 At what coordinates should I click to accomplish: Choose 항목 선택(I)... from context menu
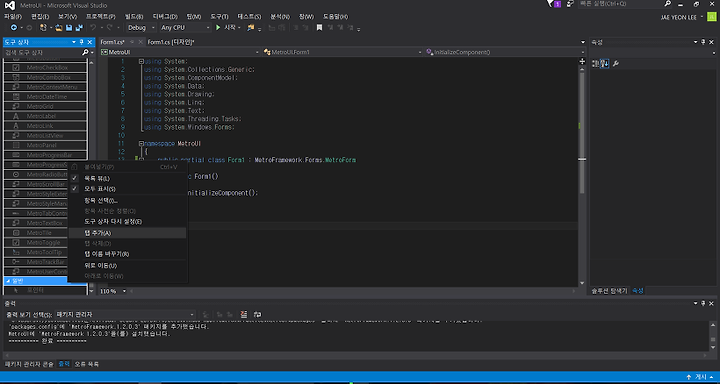(x=127, y=201)
